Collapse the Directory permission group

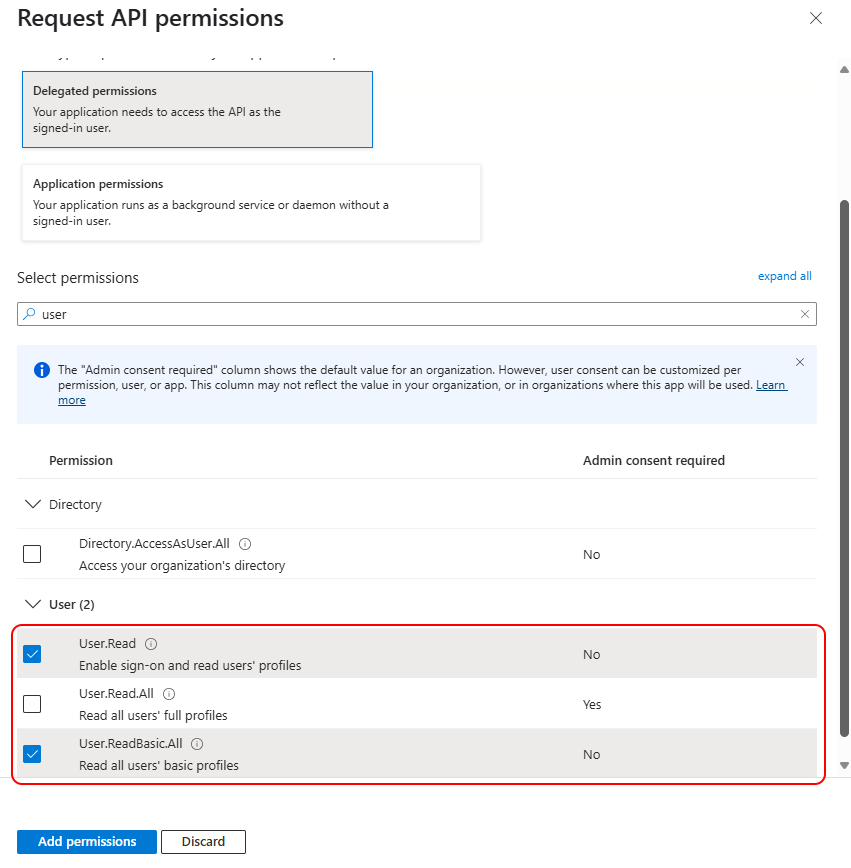pos(36,504)
